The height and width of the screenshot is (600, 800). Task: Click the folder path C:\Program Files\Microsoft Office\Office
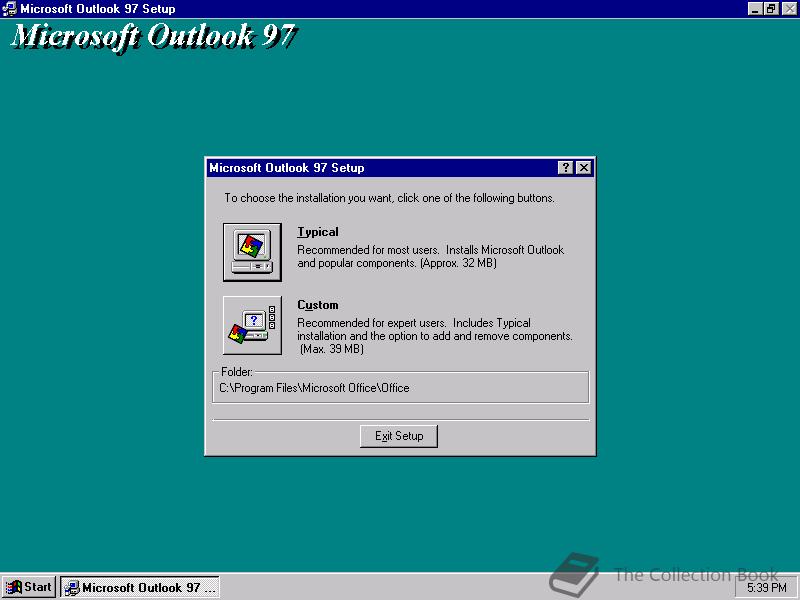coord(314,388)
